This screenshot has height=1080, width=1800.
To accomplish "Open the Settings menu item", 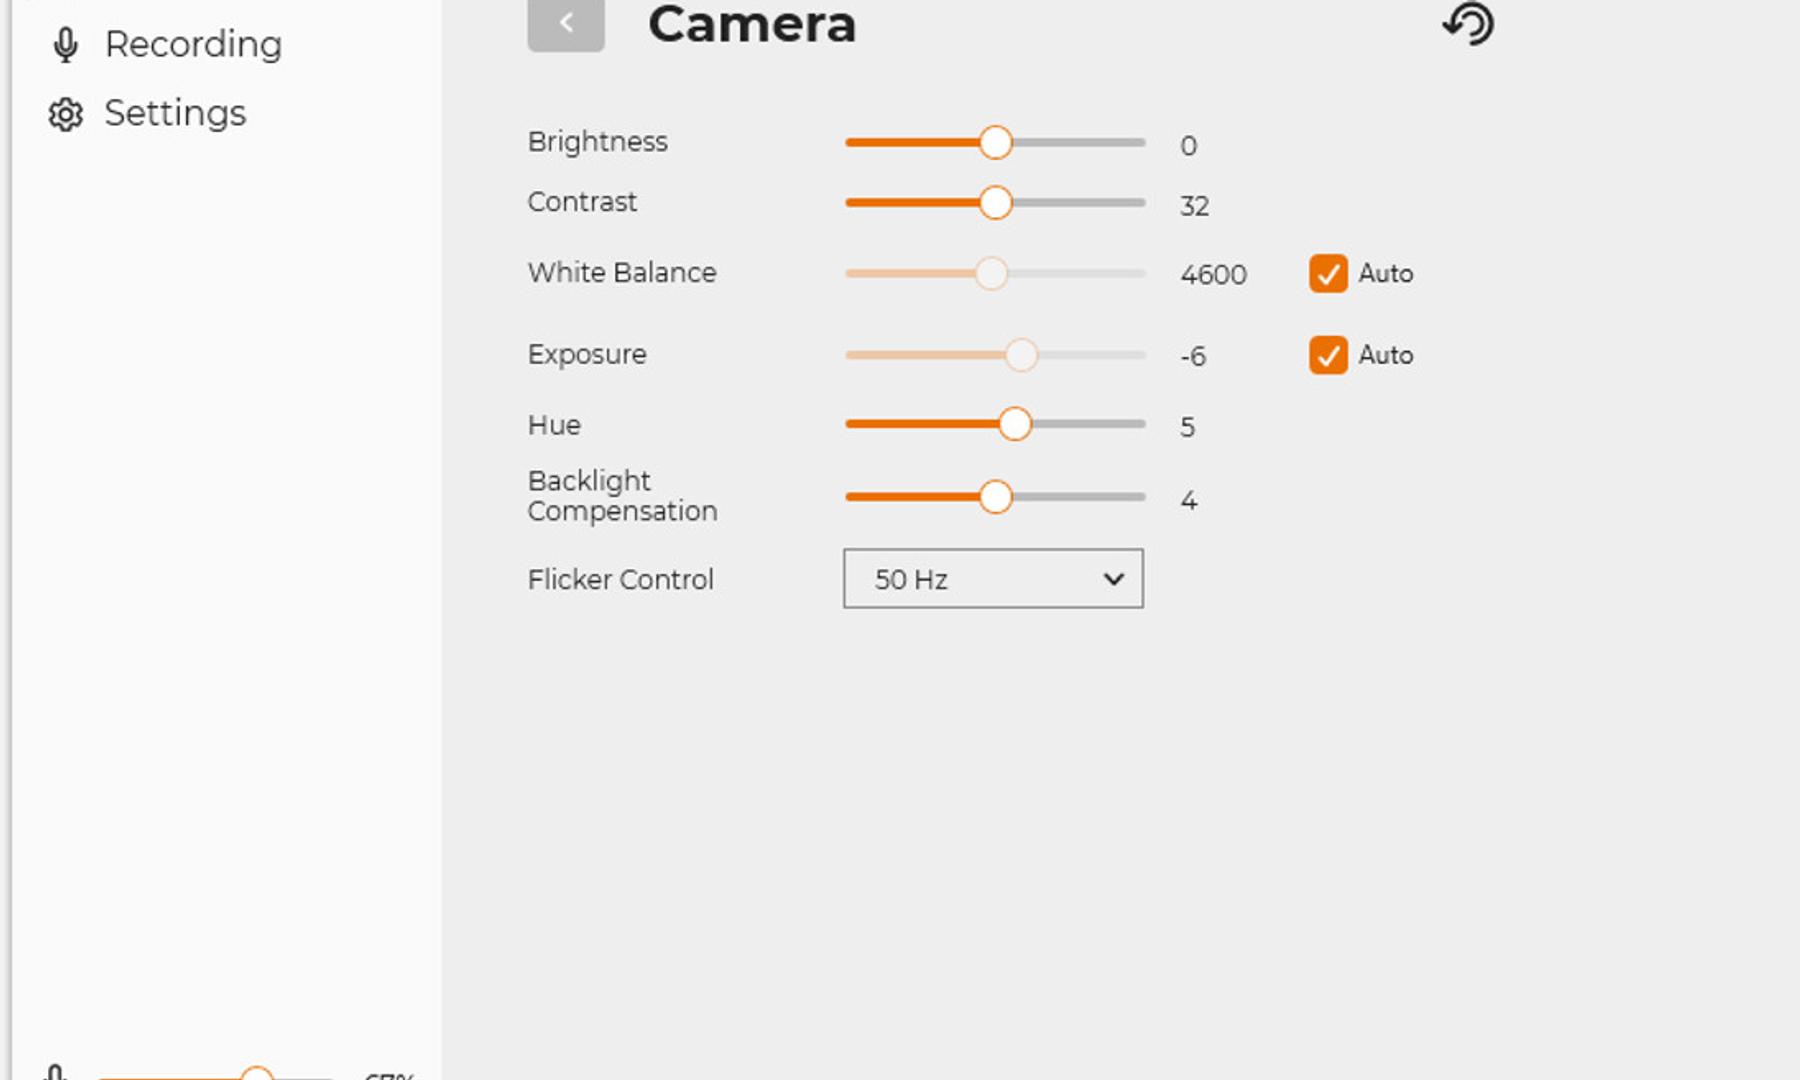I will pyautogui.click(x=175, y=114).
